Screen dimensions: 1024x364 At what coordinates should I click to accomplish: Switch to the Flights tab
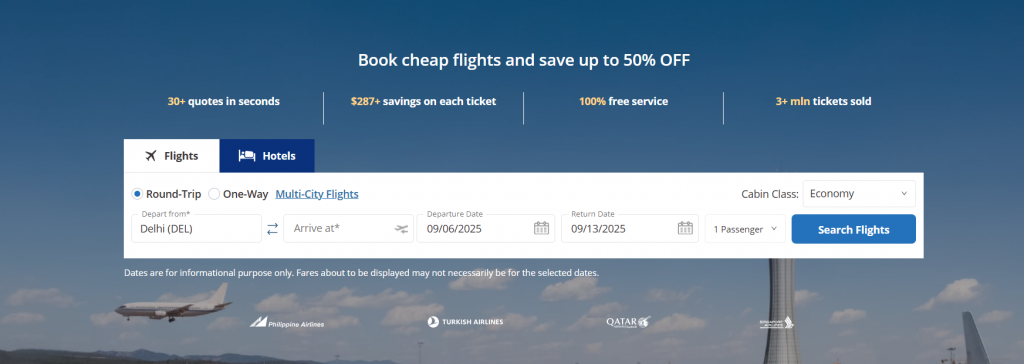coord(172,156)
